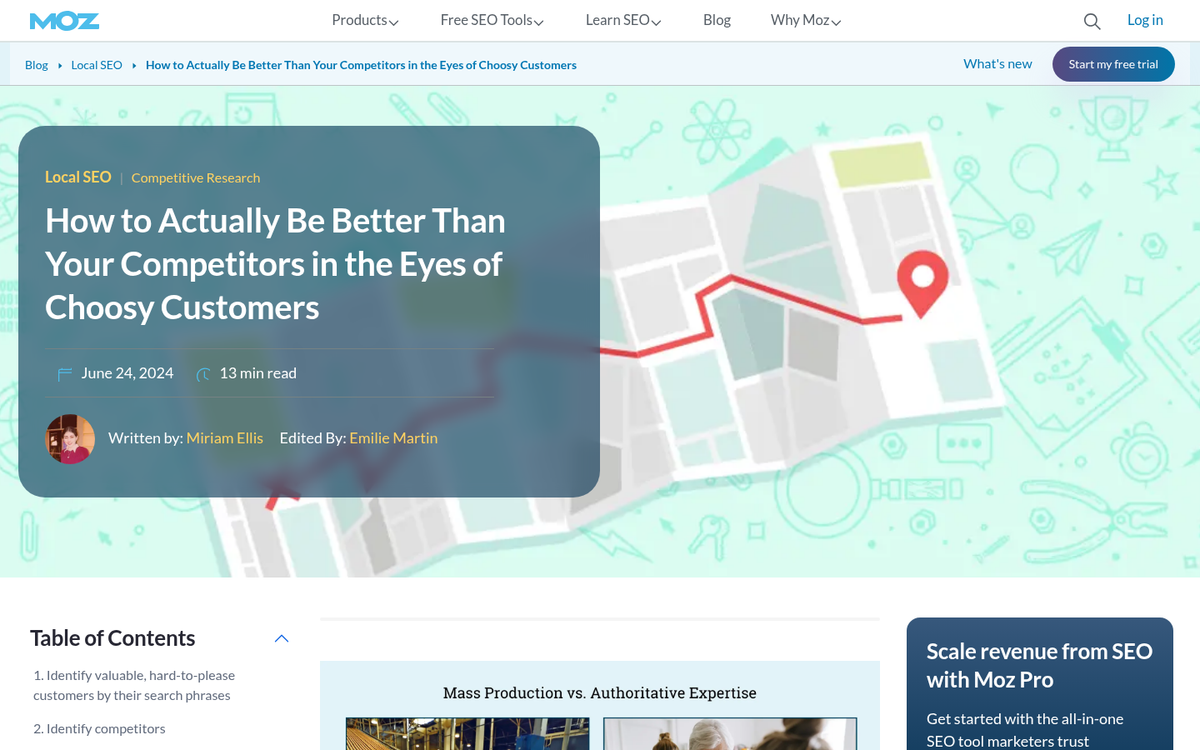The height and width of the screenshot is (750, 1200).
Task: Click author link Miriam Ellis
Action: click(224, 438)
